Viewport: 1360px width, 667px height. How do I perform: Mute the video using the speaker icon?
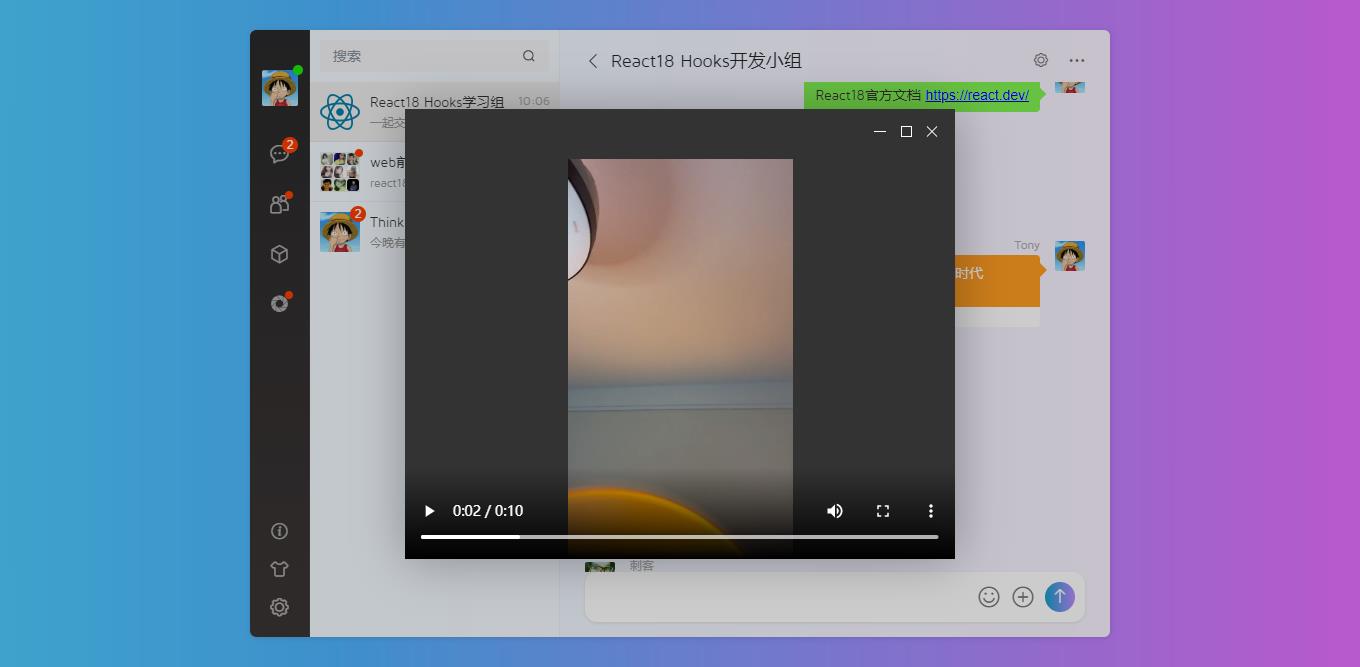coord(835,511)
